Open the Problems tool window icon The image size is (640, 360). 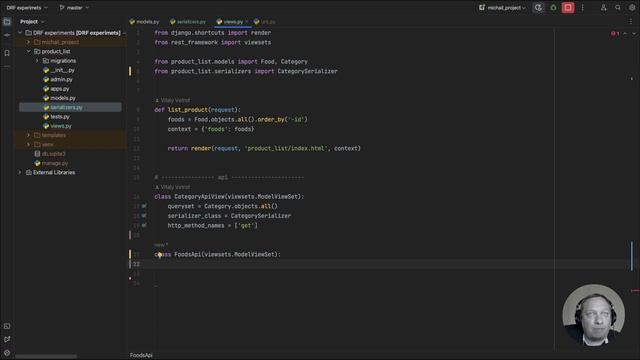(x=7, y=353)
